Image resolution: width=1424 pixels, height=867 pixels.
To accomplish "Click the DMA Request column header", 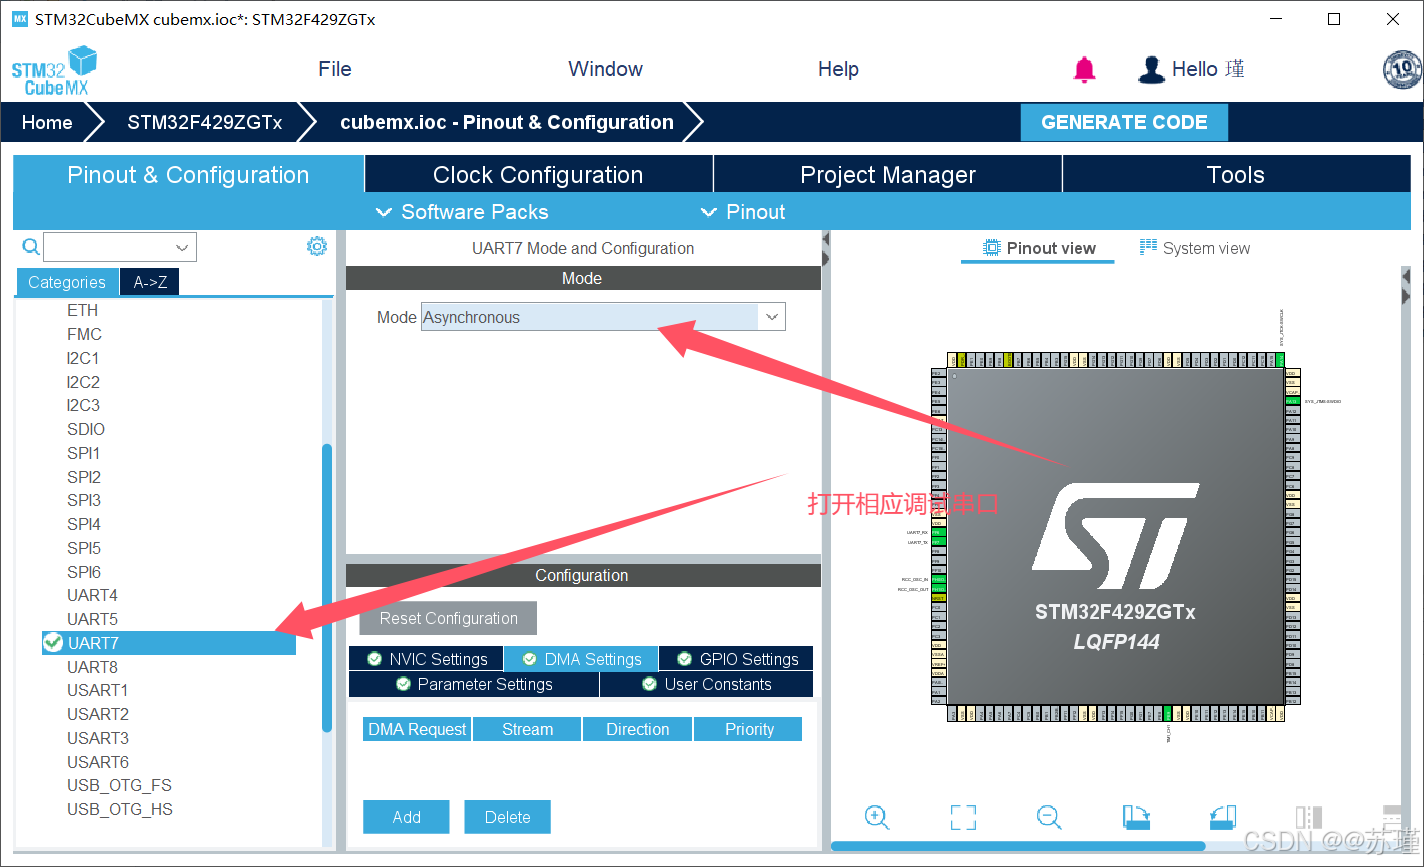I will (417, 729).
